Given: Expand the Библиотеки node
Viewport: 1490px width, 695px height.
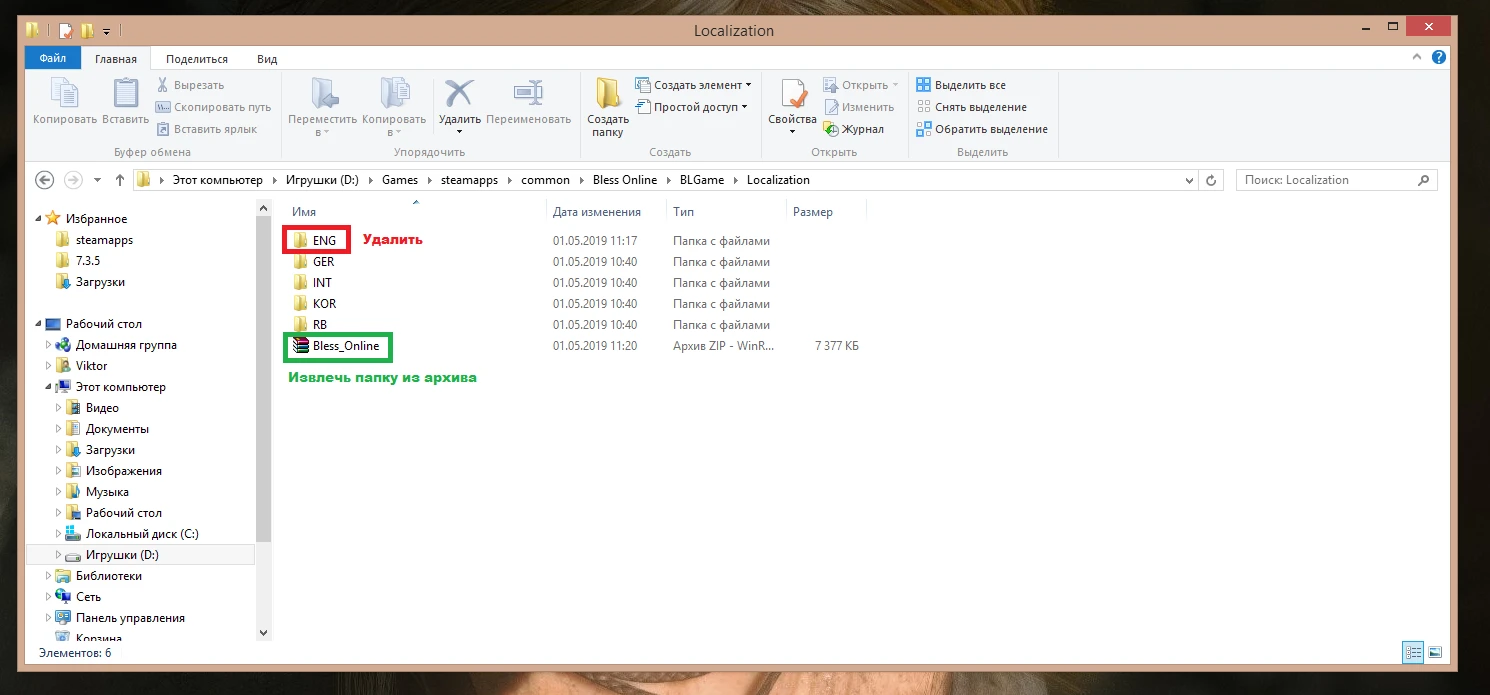Looking at the screenshot, I should click(x=49, y=576).
